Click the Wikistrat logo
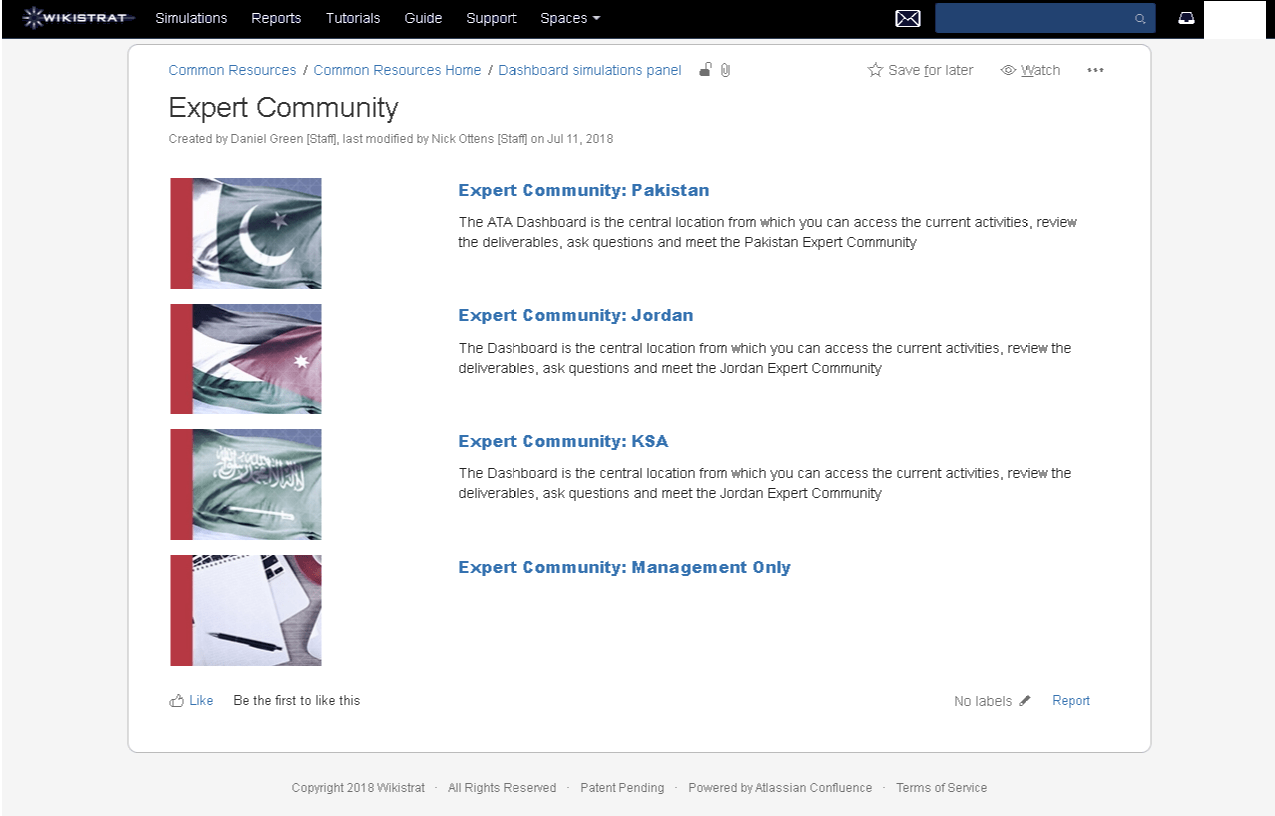The height and width of the screenshot is (816, 1275). coord(78,18)
